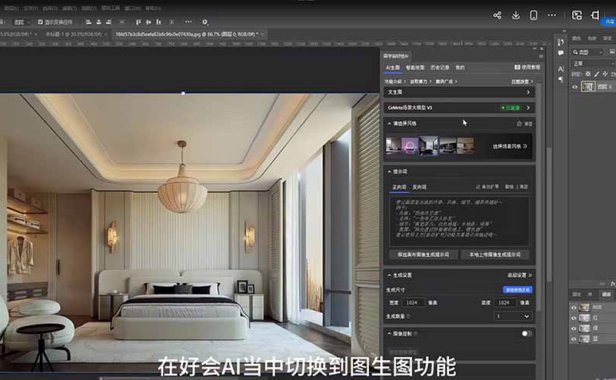Collapse the prompt section chevron
Screen dimensions: 616x380
389,172
